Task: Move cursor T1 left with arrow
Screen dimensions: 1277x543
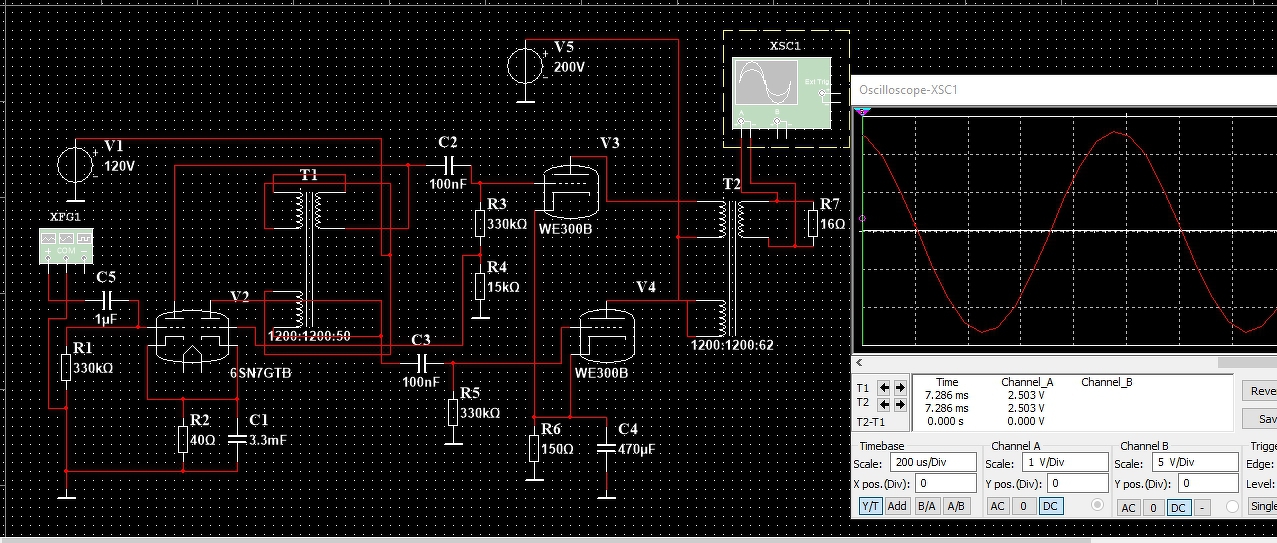Action: coord(883,388)
